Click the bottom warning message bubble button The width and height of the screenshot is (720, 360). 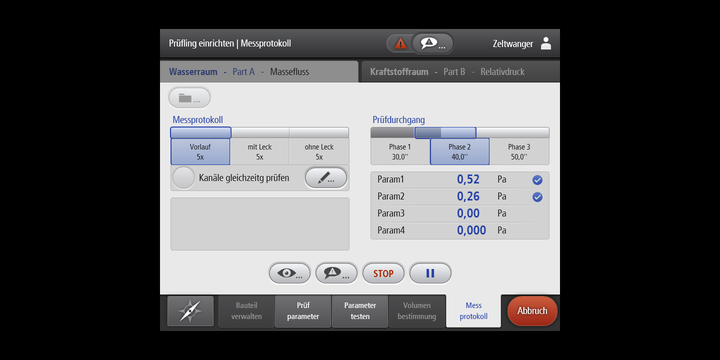pyautogui.click(x=337, y=273)
